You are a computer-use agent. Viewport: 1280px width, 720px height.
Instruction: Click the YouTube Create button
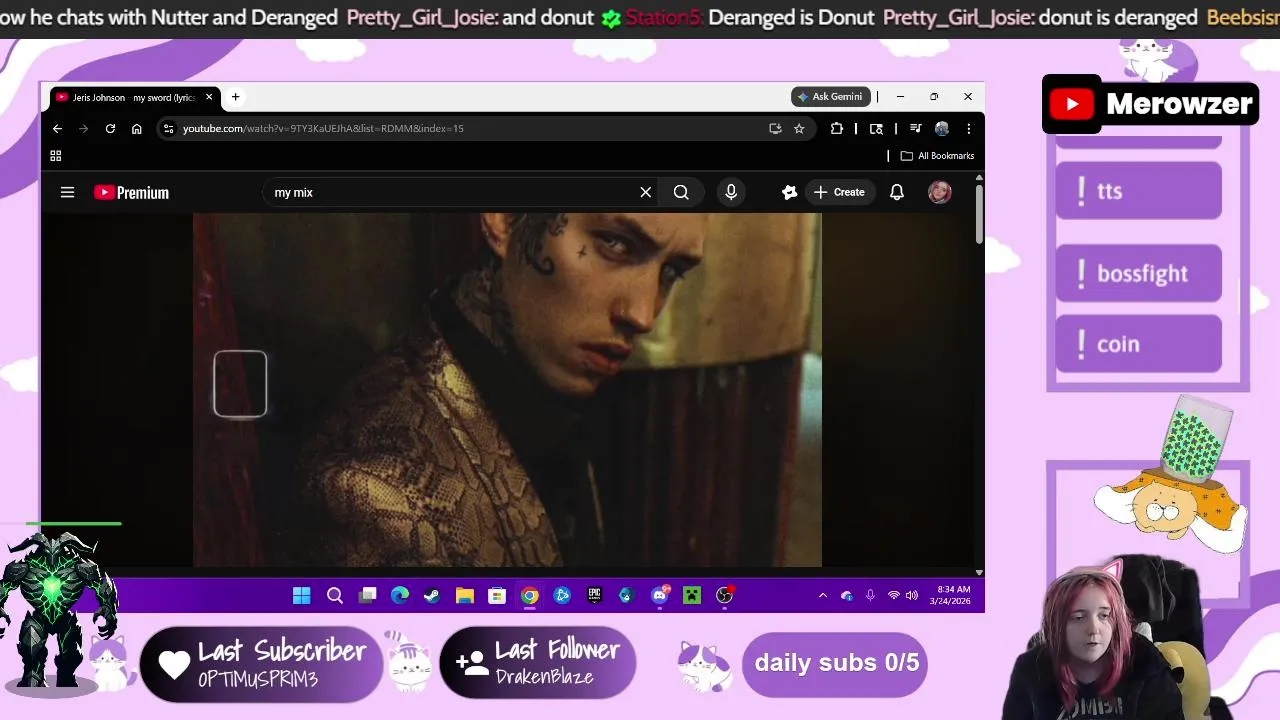click(839, 192)
